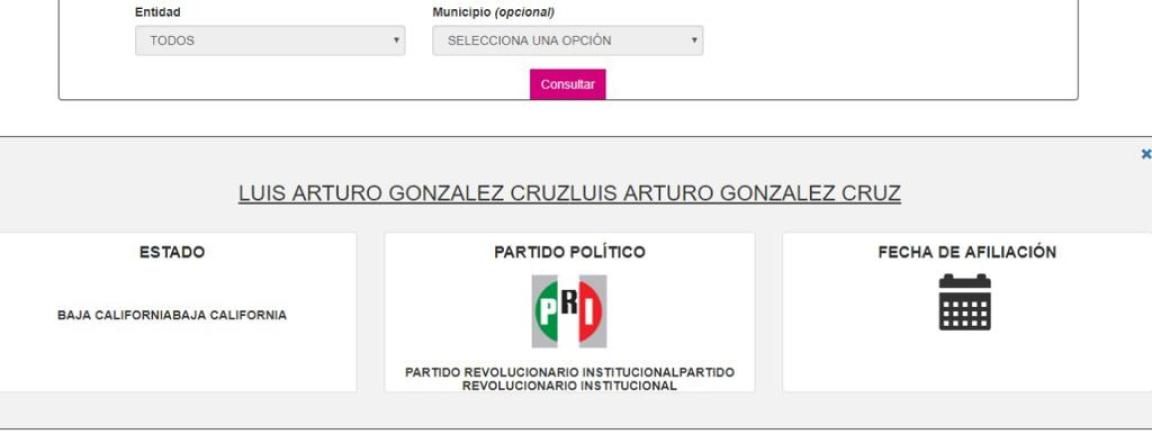This screenshot has height=443, width=1152.
Task: Open the Municipio SELECCIONA UNA OPCIÓN dropdown
Action: click(x=567, y=40)
